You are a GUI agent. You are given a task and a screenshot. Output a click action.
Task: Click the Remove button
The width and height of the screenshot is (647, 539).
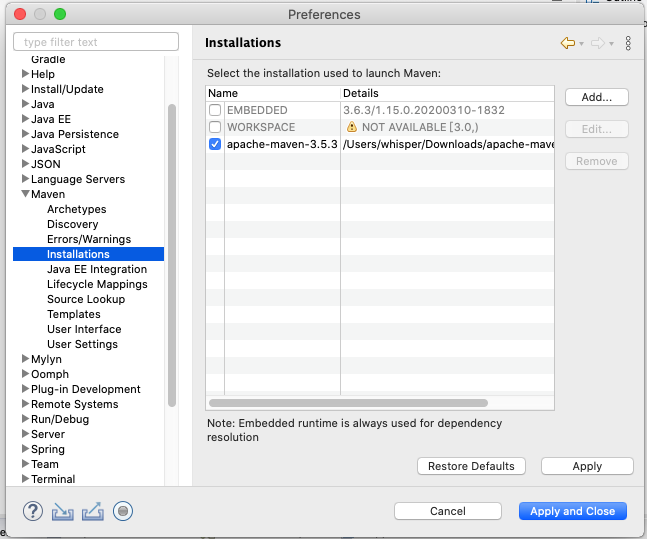pos(597,161)
